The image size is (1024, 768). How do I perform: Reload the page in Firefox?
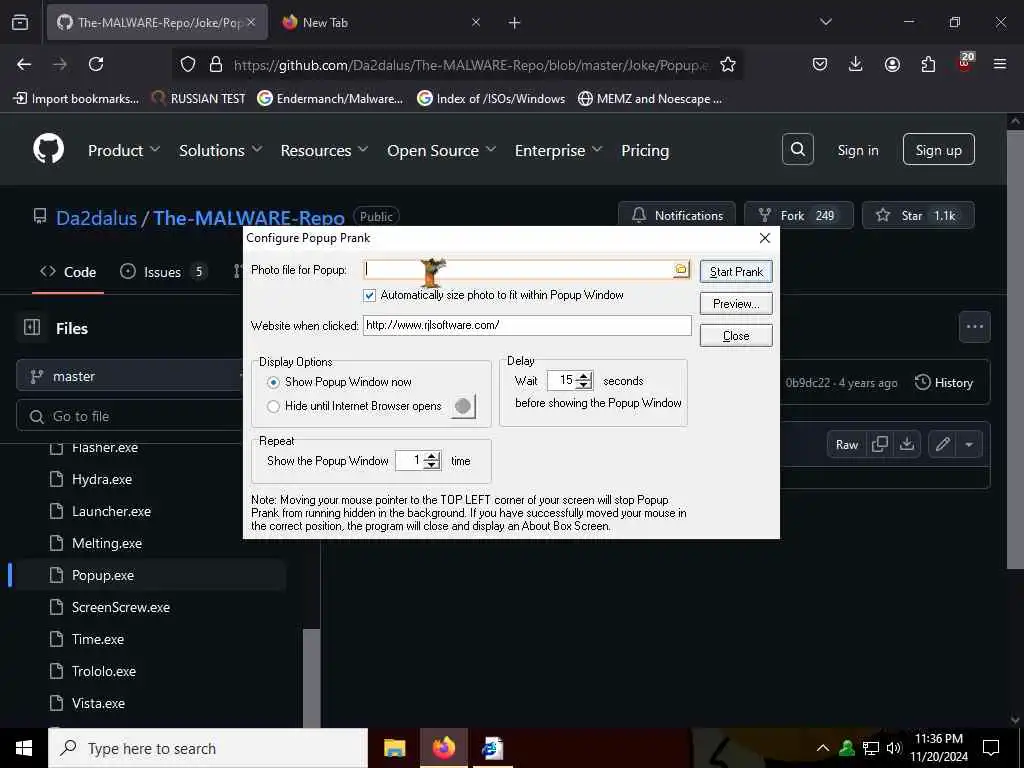(x=96, y=64)
